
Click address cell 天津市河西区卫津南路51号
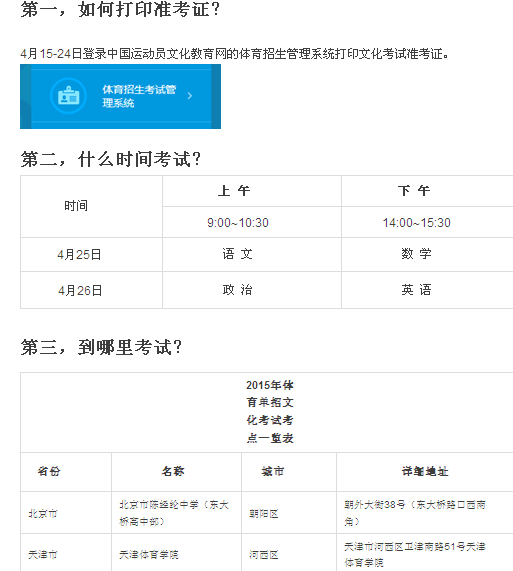pos(425,553)
